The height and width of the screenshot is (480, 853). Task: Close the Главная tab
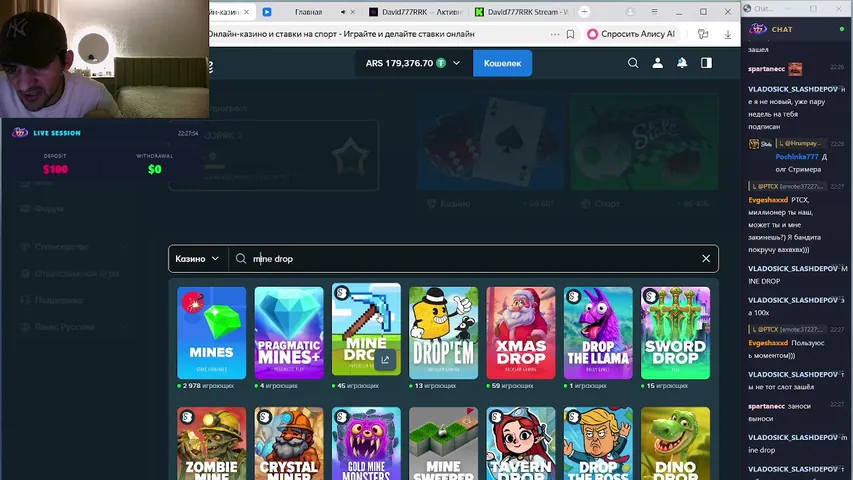click(353, 12)
